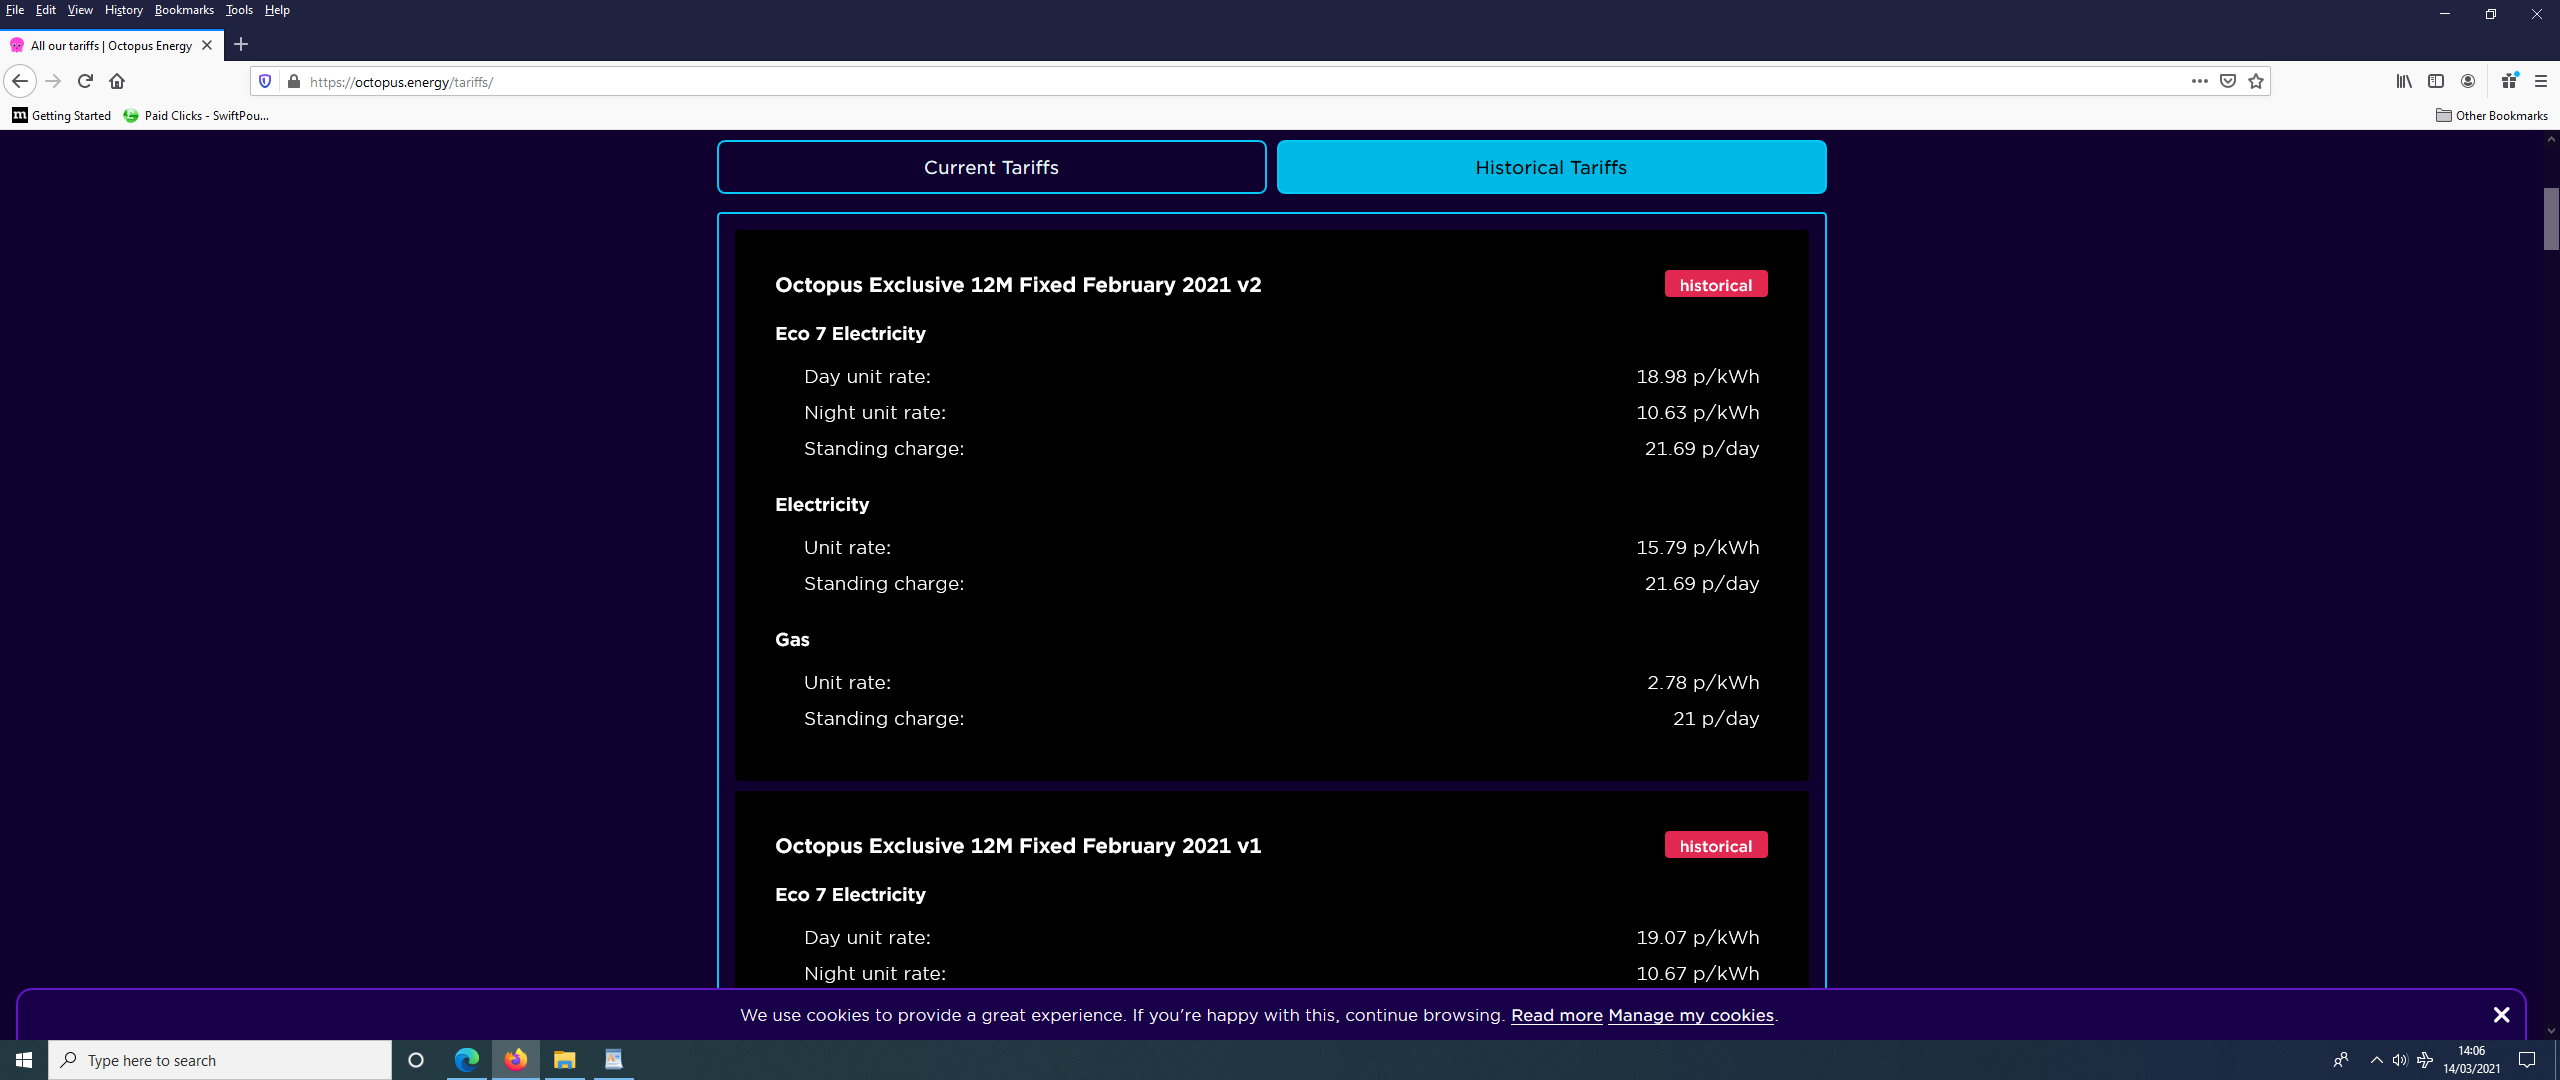Click the 15.79 p/kWh electricity unit rate

click(x=1697, y=548)
